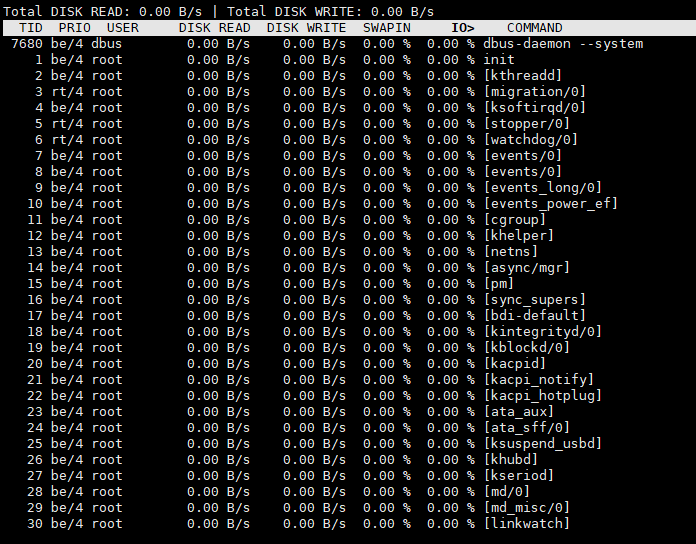Click the Total DISK READ summary text
This screenshot has height=544, width=696.
(110, 11)
